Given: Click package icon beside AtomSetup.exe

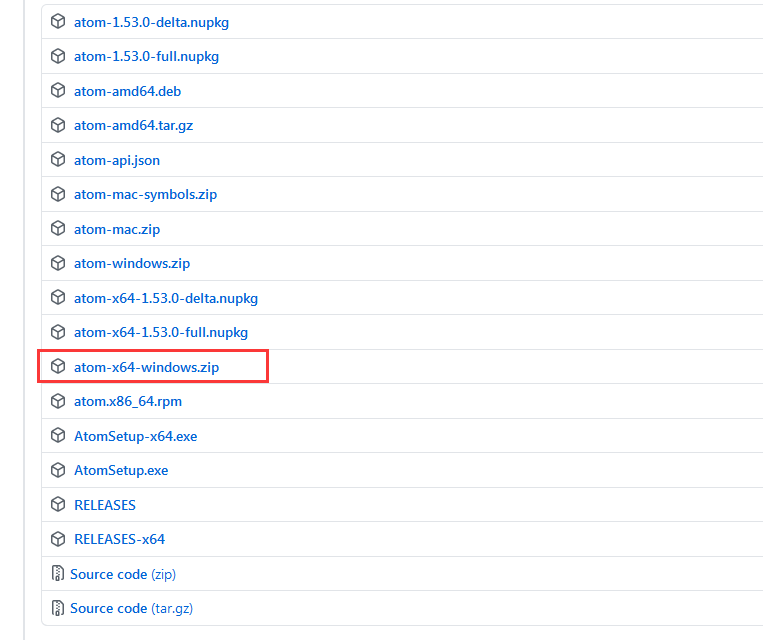Looking at the screenshot, I should [58, 470].
